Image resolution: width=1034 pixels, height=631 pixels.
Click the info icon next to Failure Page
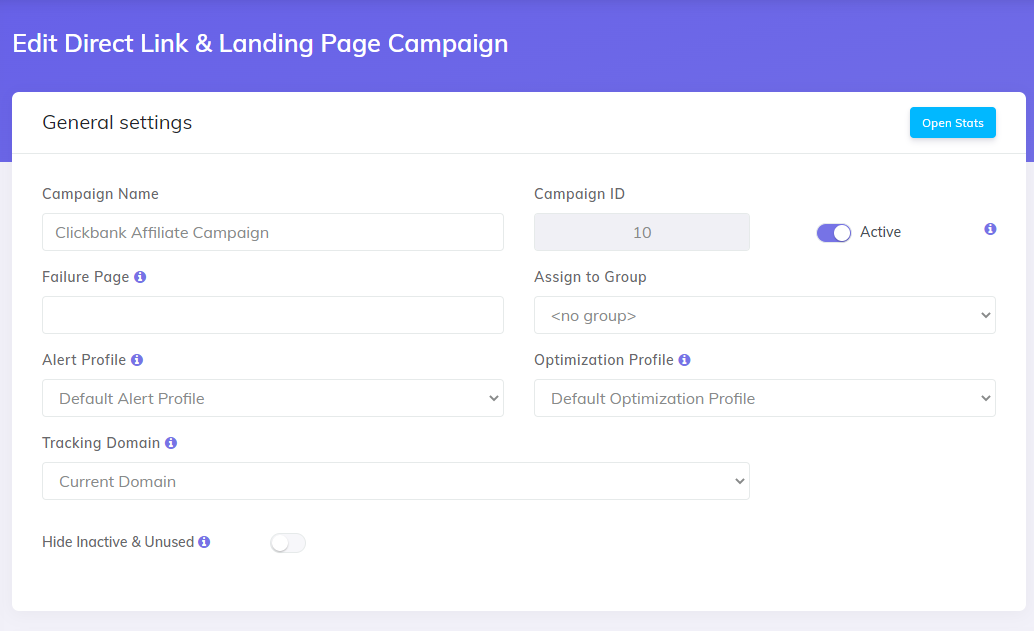140,277
